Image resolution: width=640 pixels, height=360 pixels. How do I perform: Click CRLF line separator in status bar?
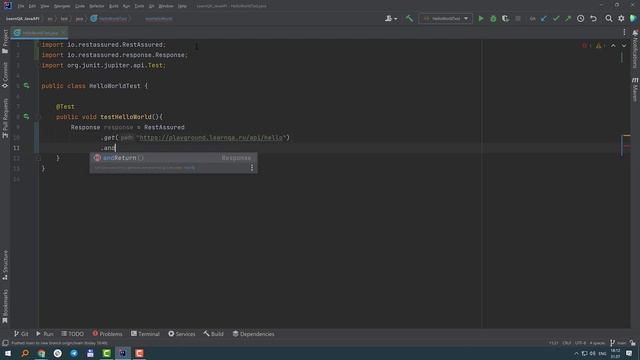point(567,343)
